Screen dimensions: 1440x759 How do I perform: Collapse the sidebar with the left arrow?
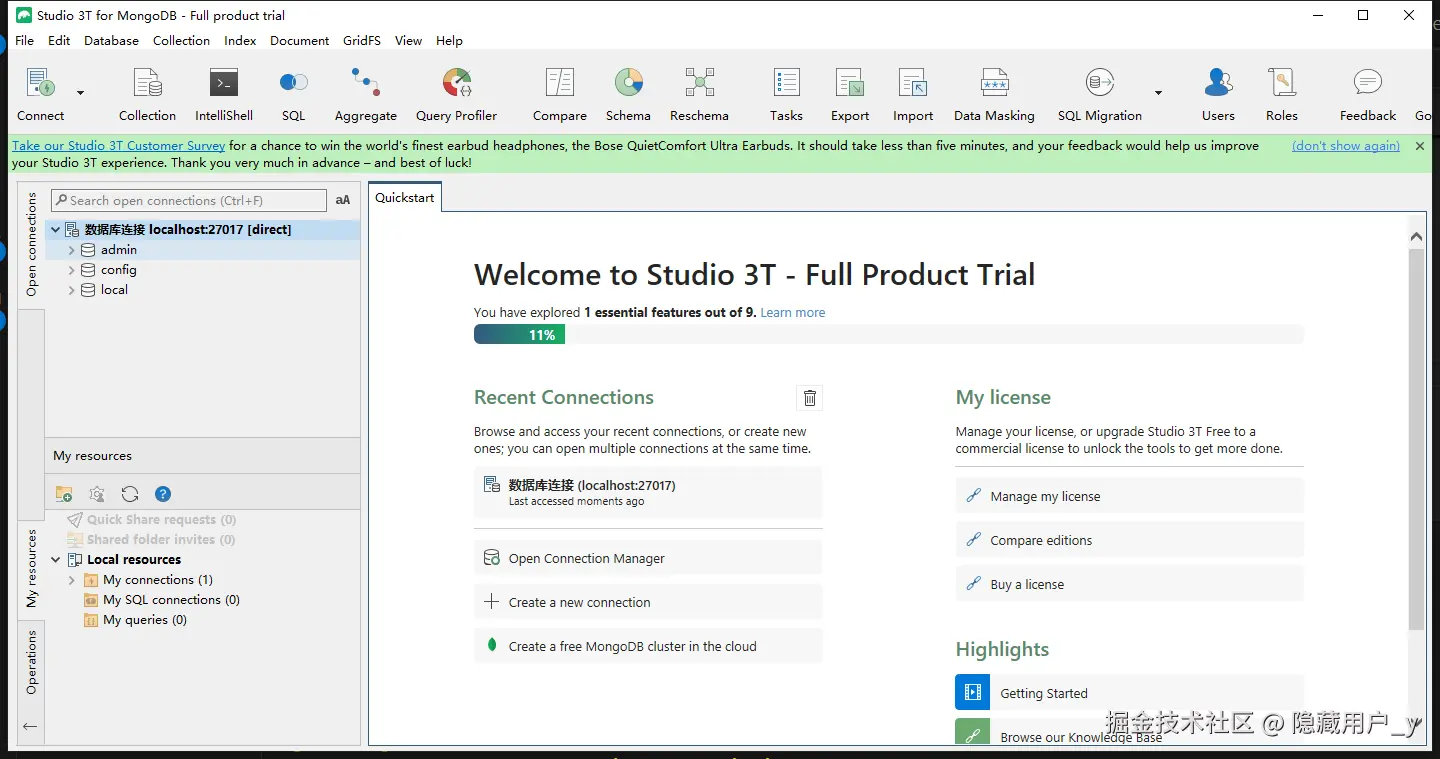pyautogui.click(x=30, y=727)
